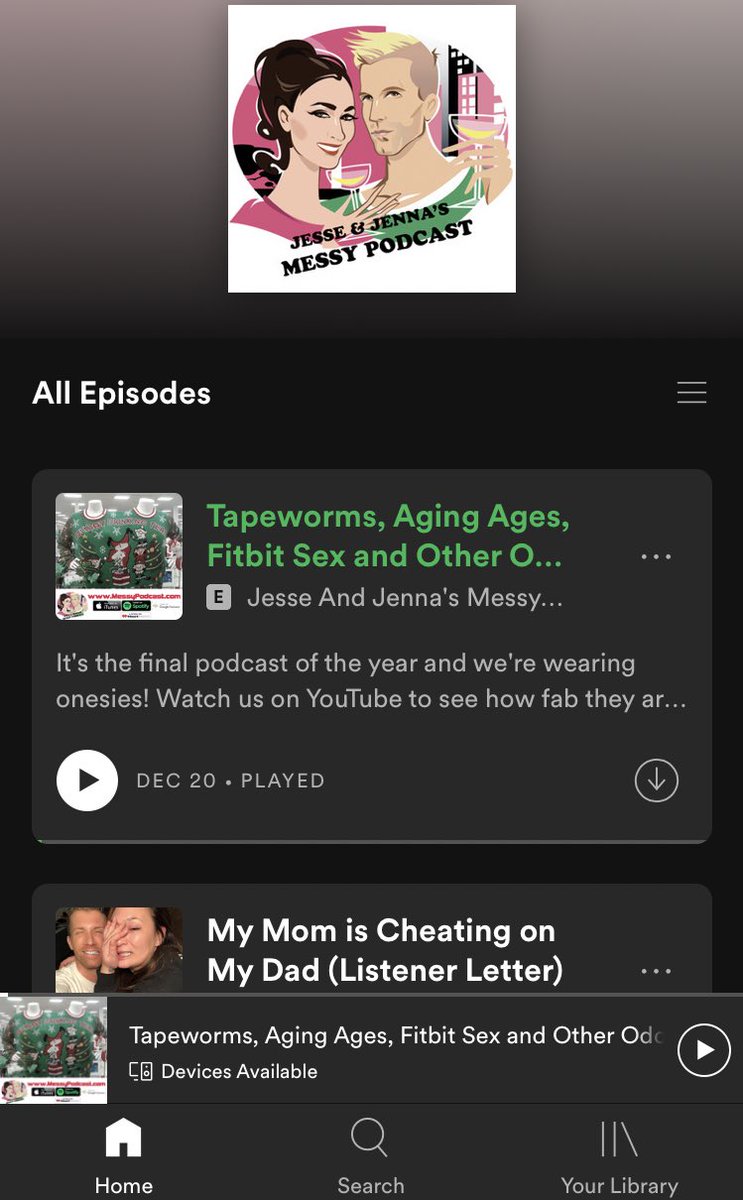Image resolution: width=743 pixels, height=1200 pixels.
Task: Open the Your Library tab
Action: point(619,1156)
